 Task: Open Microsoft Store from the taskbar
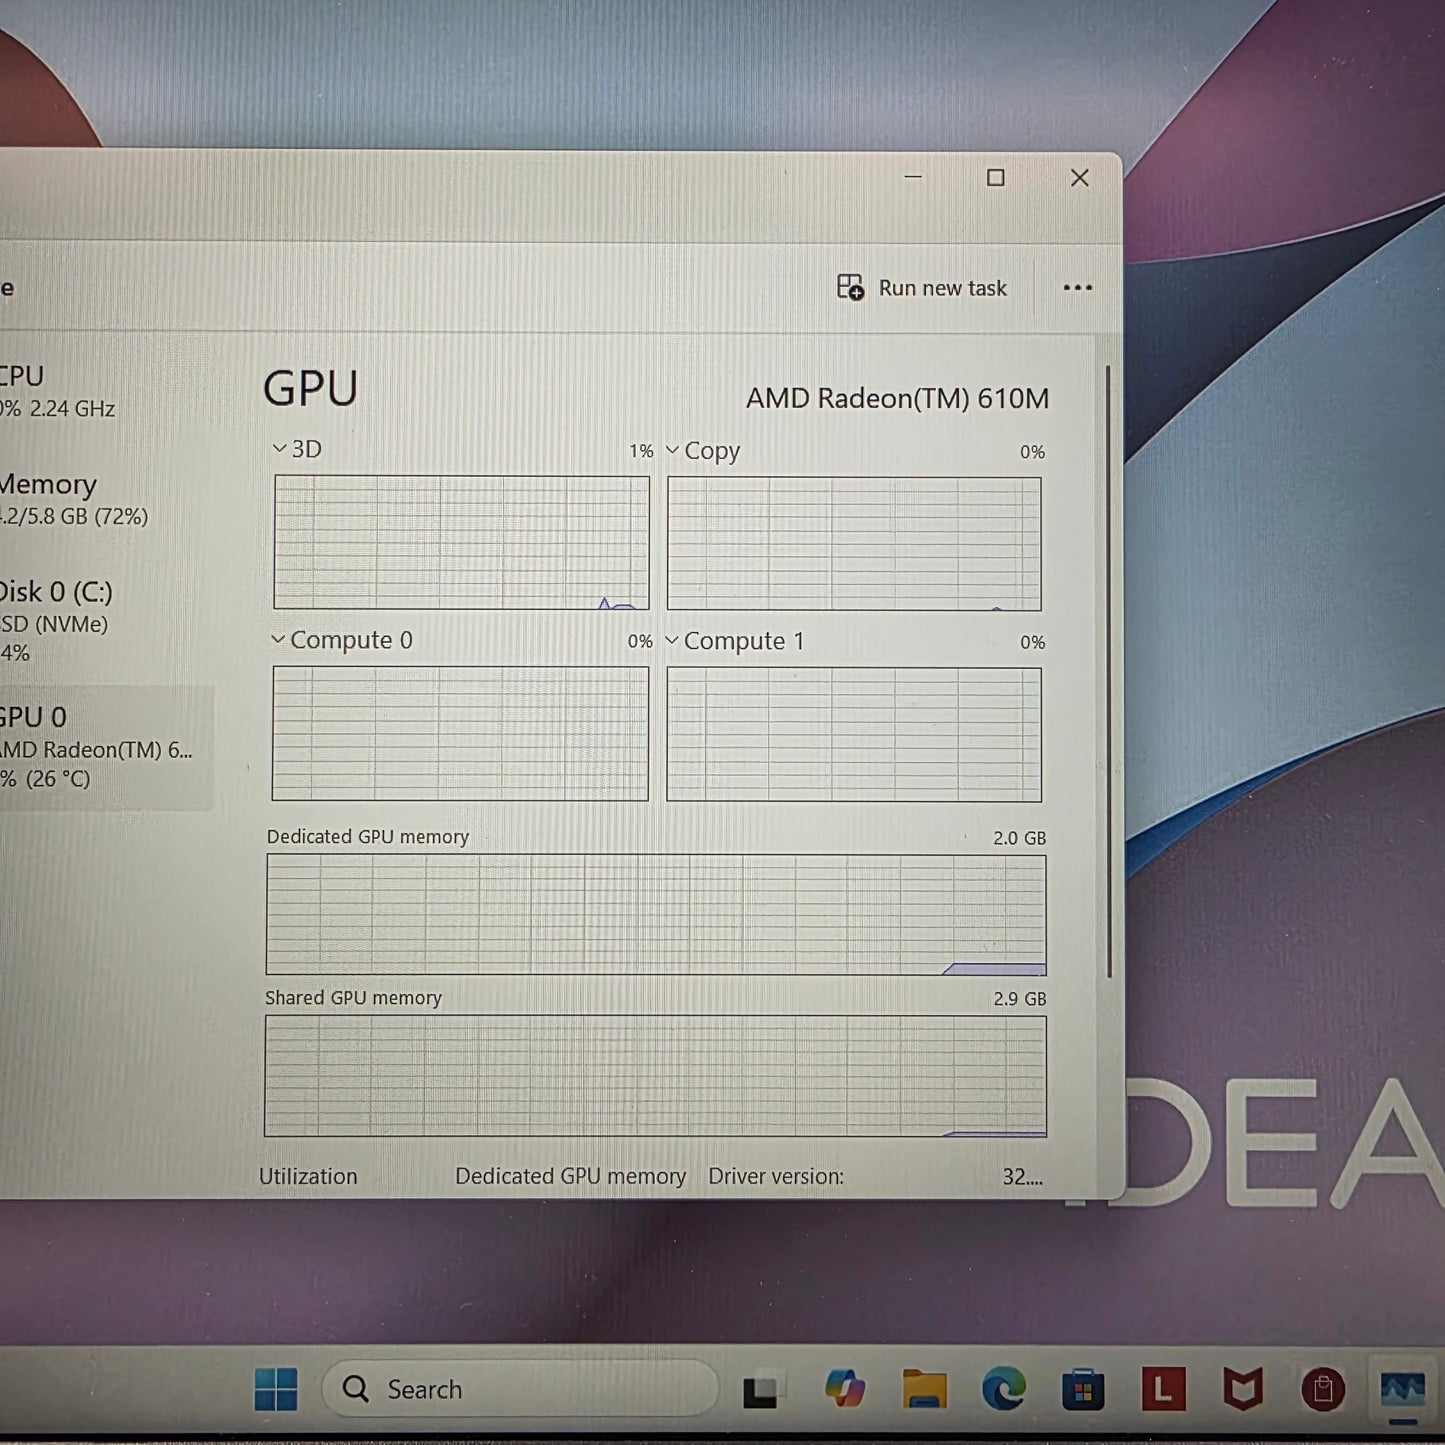click(1083, 1390)
